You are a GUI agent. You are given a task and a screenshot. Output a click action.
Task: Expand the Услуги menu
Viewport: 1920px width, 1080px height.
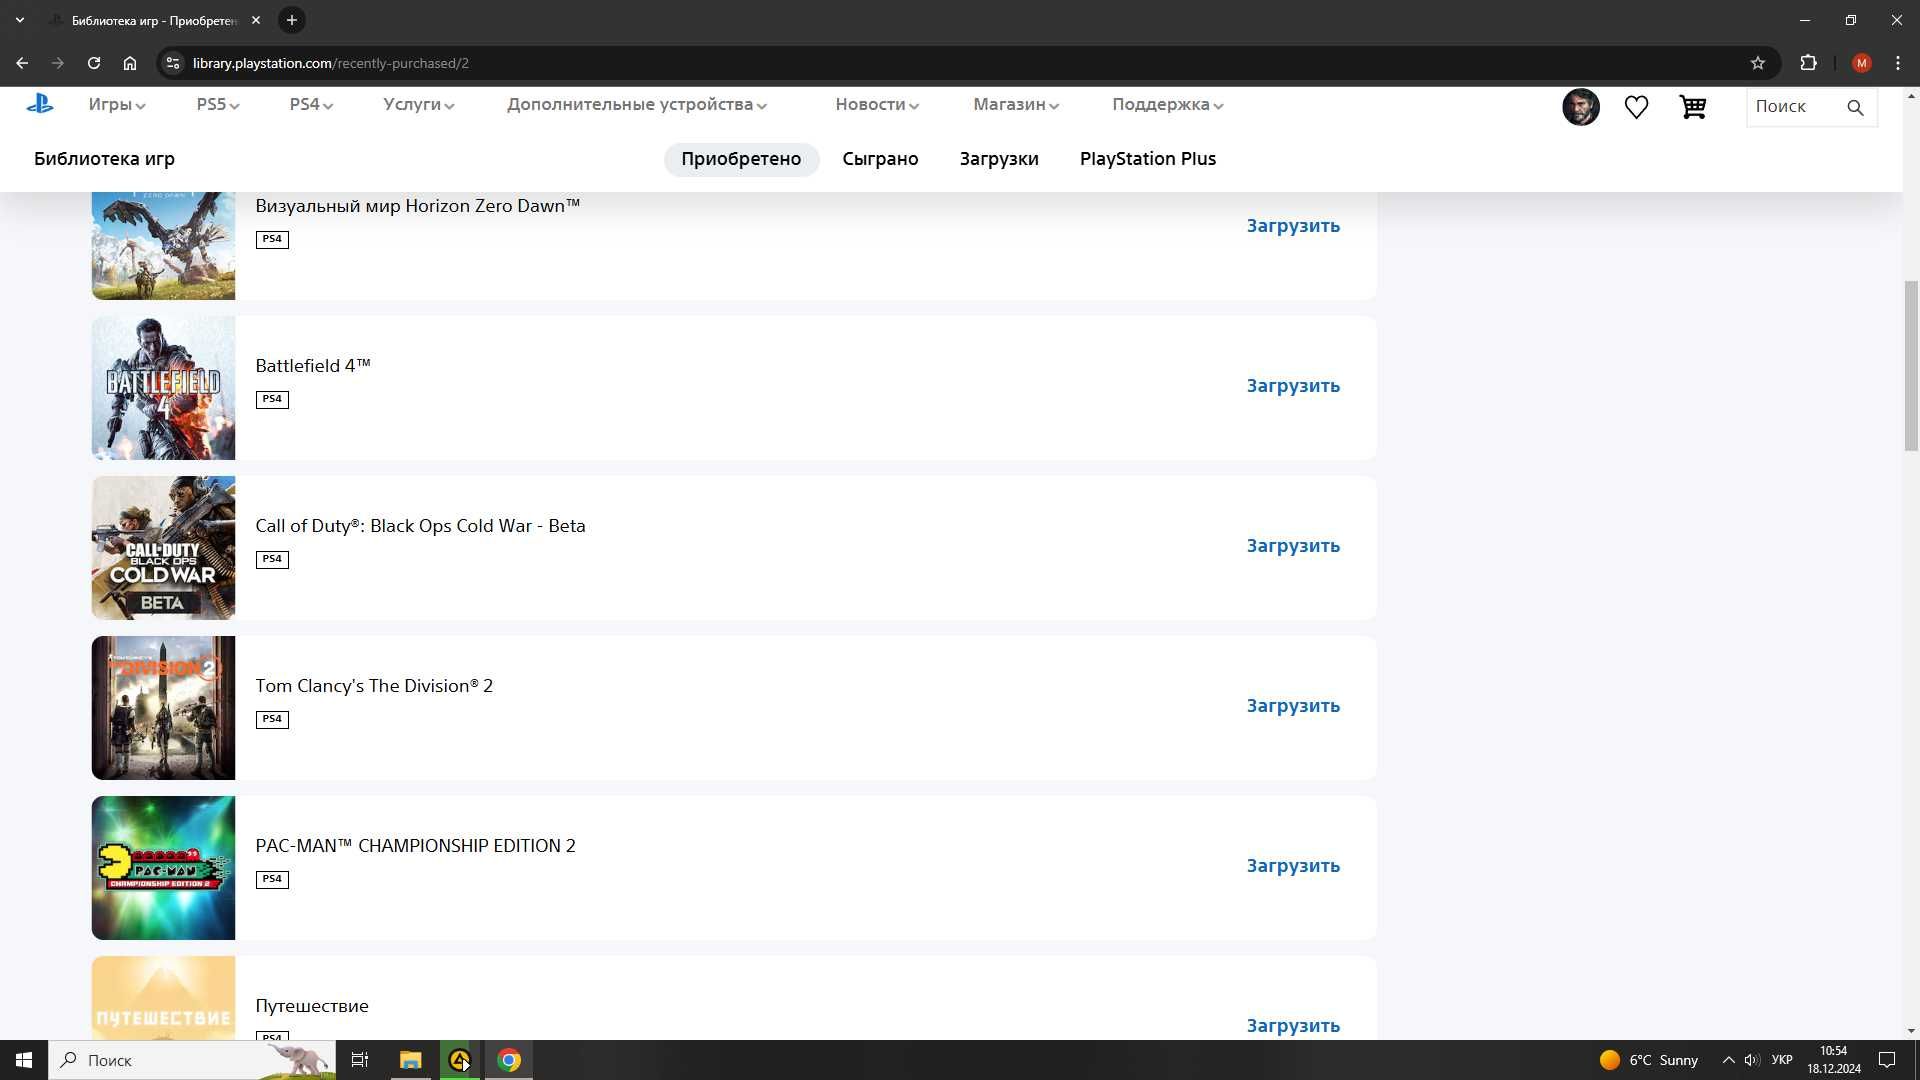pos(419,104)
